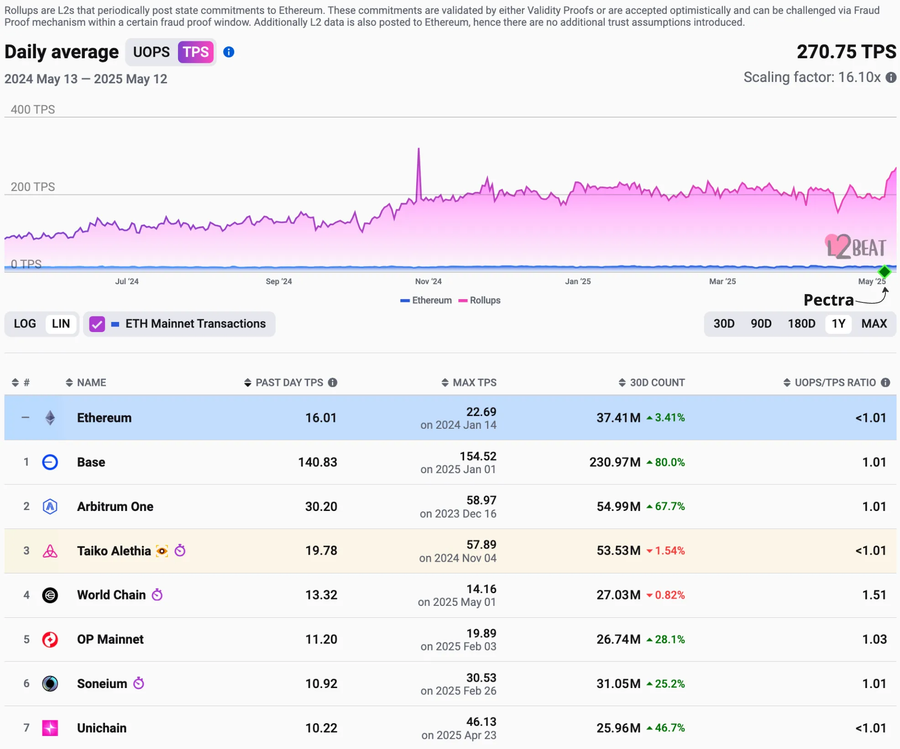Click the Base project logo icon
This screenshot has height=749, width=900.
point(50,462)
